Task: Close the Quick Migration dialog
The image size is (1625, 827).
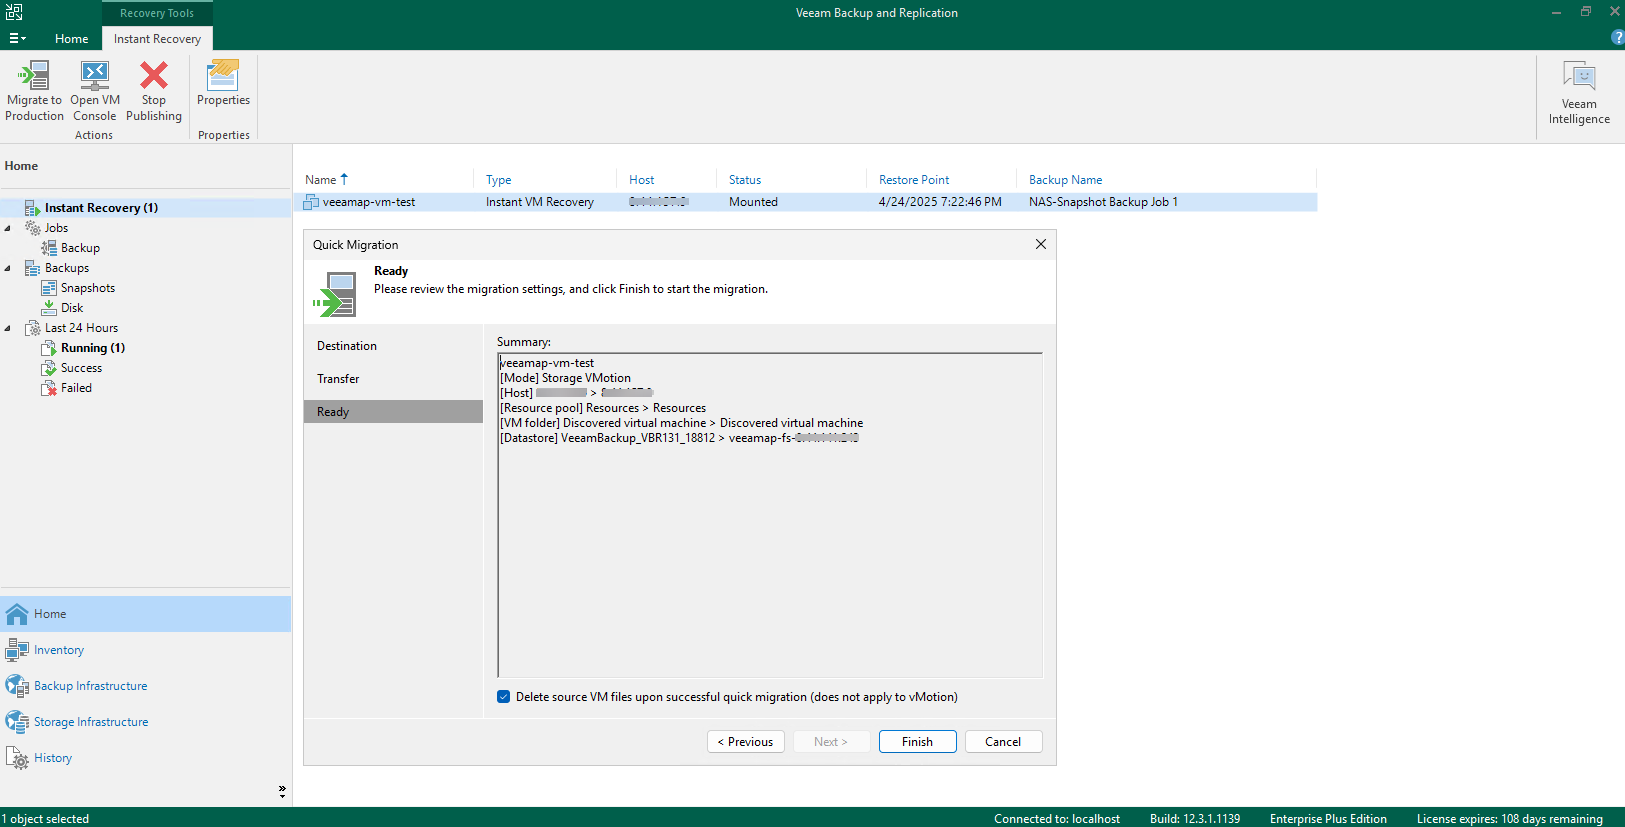Action: point(1041,244)
